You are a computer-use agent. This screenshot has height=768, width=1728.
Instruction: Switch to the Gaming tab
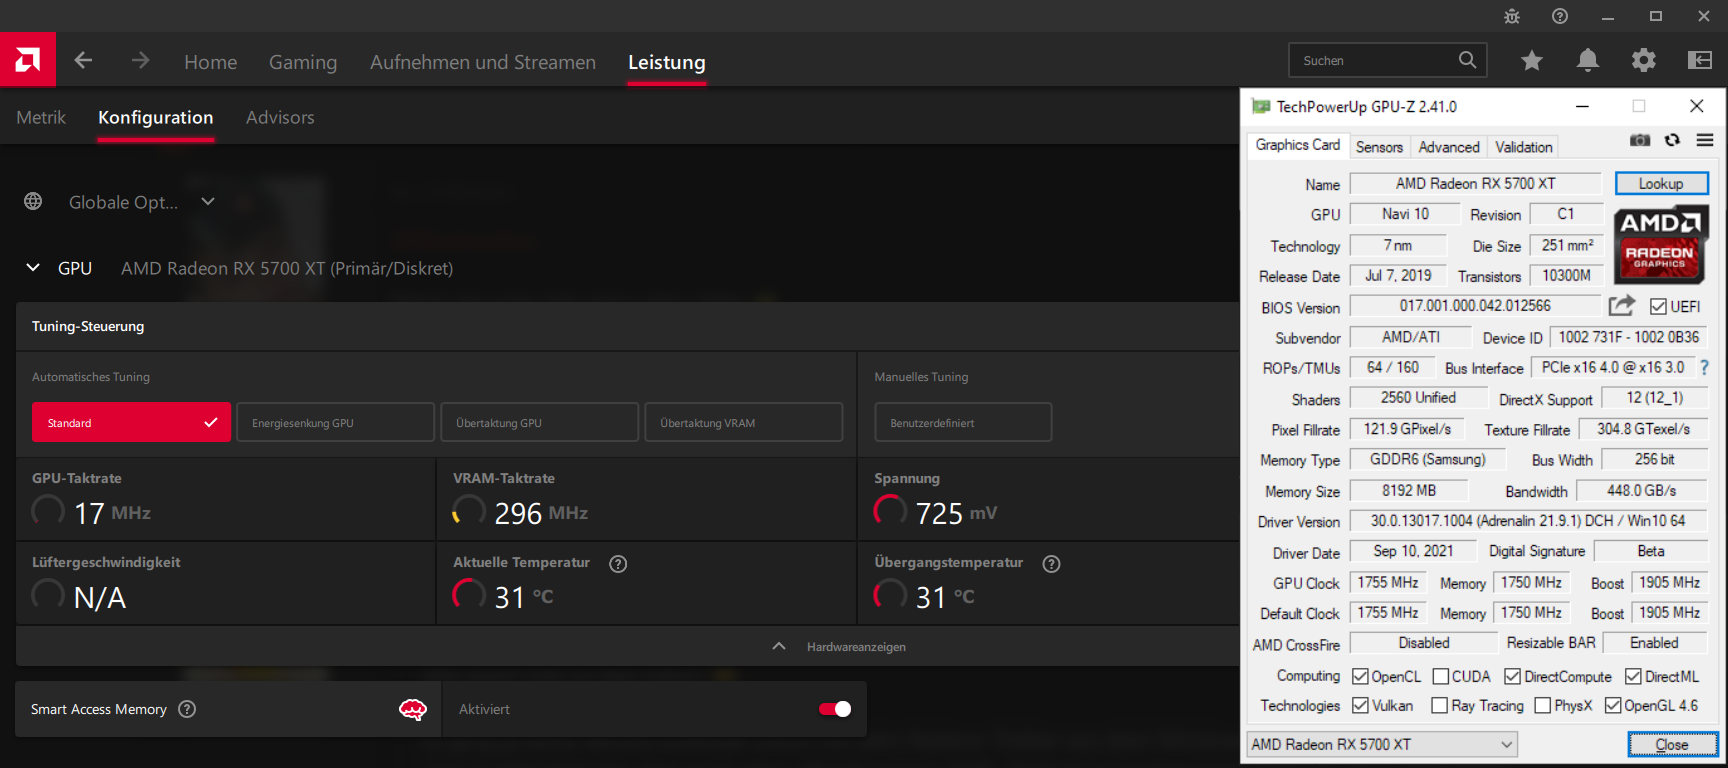[303, 62]
